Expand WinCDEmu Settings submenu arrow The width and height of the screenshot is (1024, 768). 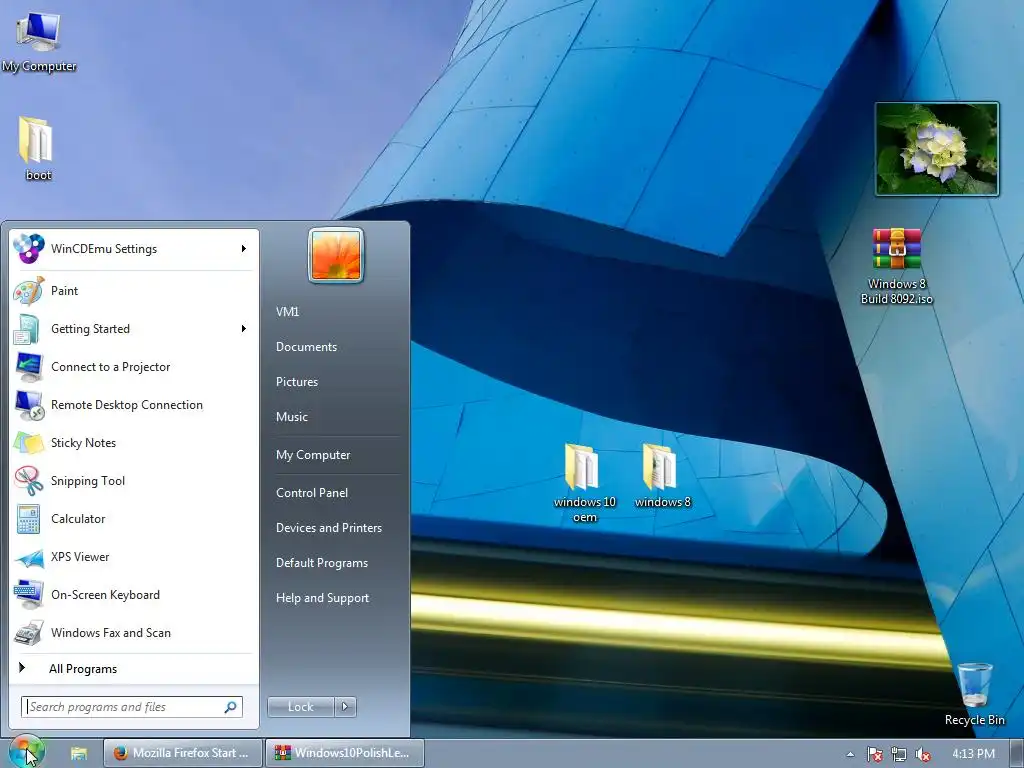243,249
